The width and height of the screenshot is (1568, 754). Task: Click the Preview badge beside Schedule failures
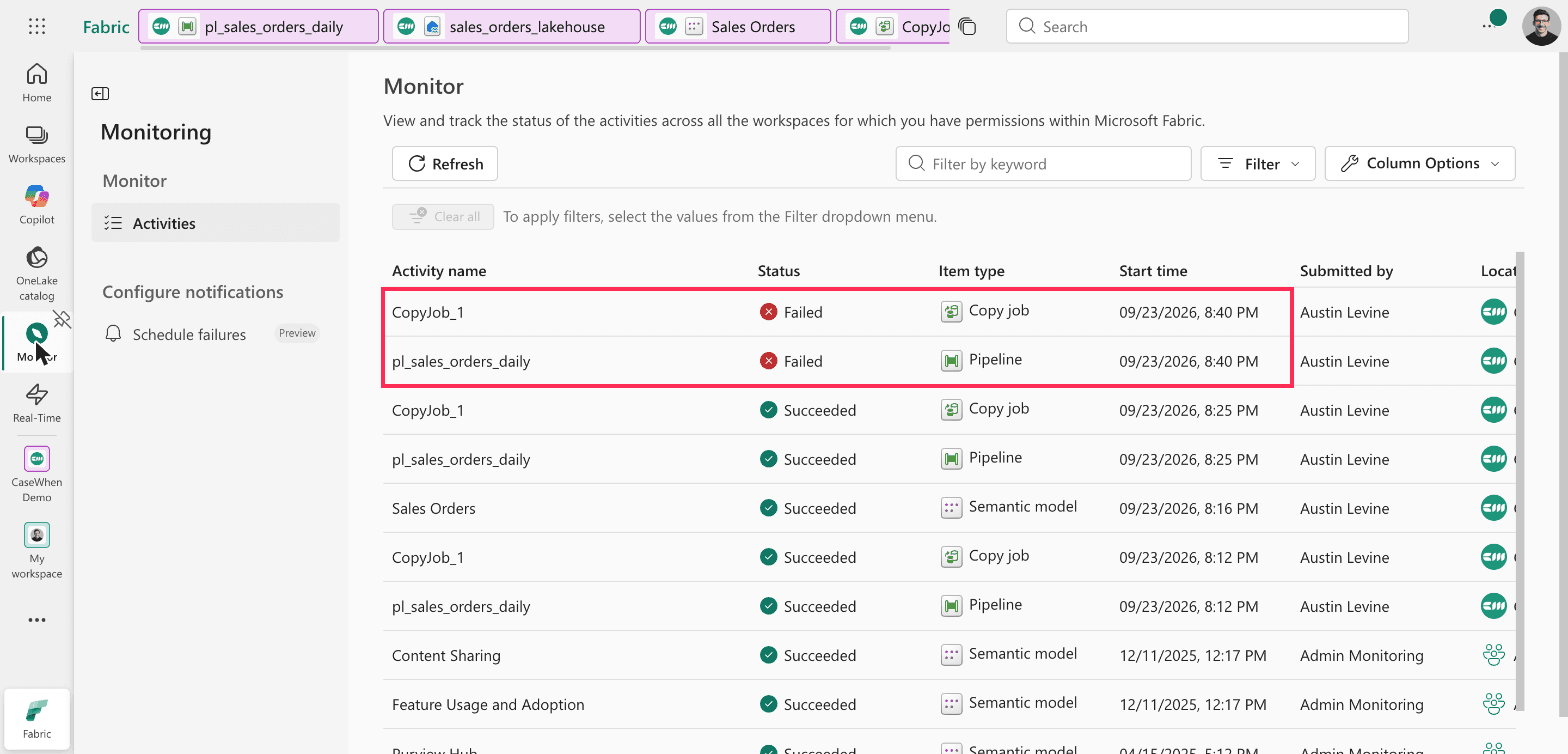[x=297, y=333]
